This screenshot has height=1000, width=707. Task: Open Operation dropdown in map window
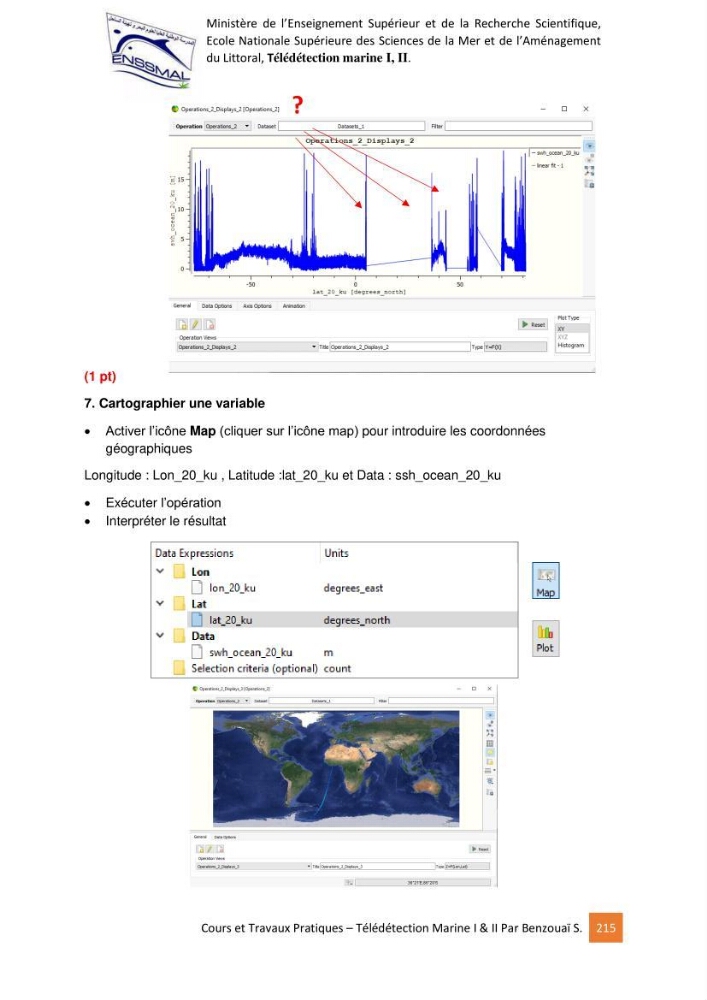point(233,700)
